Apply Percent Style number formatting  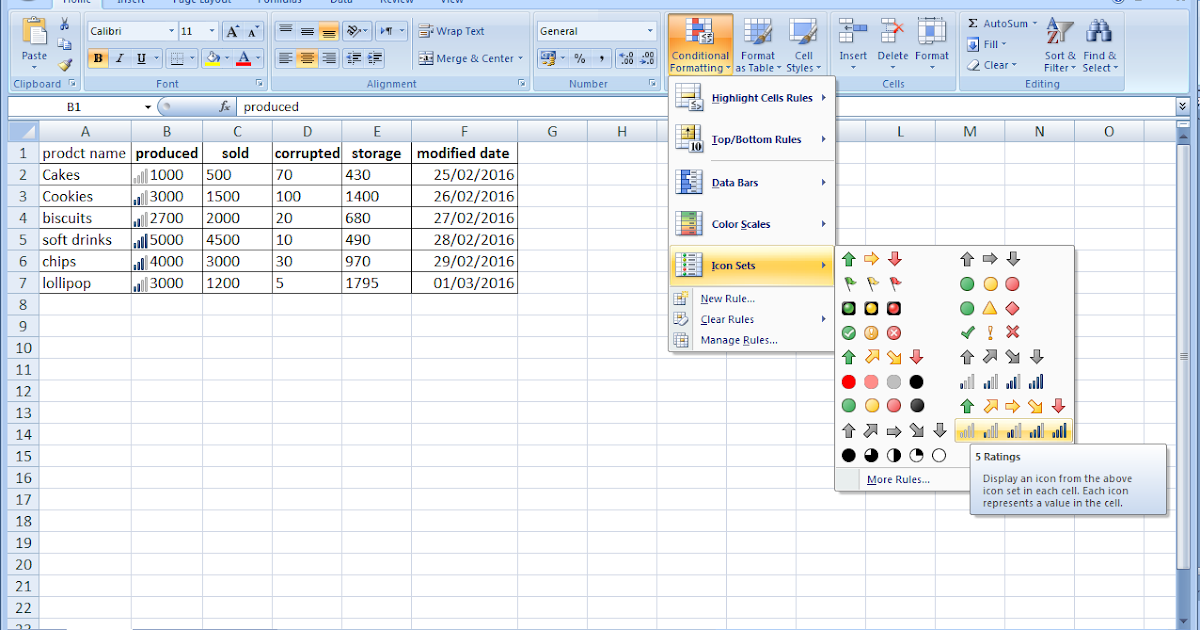point(578,58)
